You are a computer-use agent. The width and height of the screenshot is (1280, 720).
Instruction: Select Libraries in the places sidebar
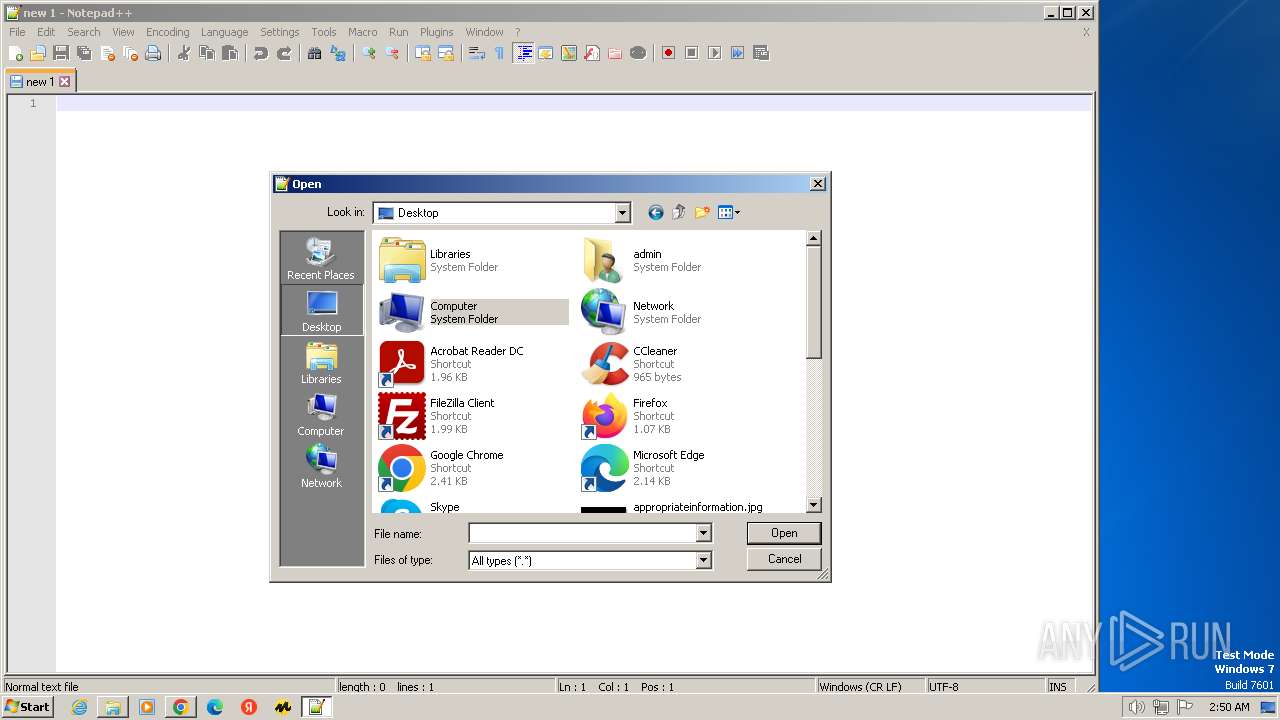(x=321, y=363)
